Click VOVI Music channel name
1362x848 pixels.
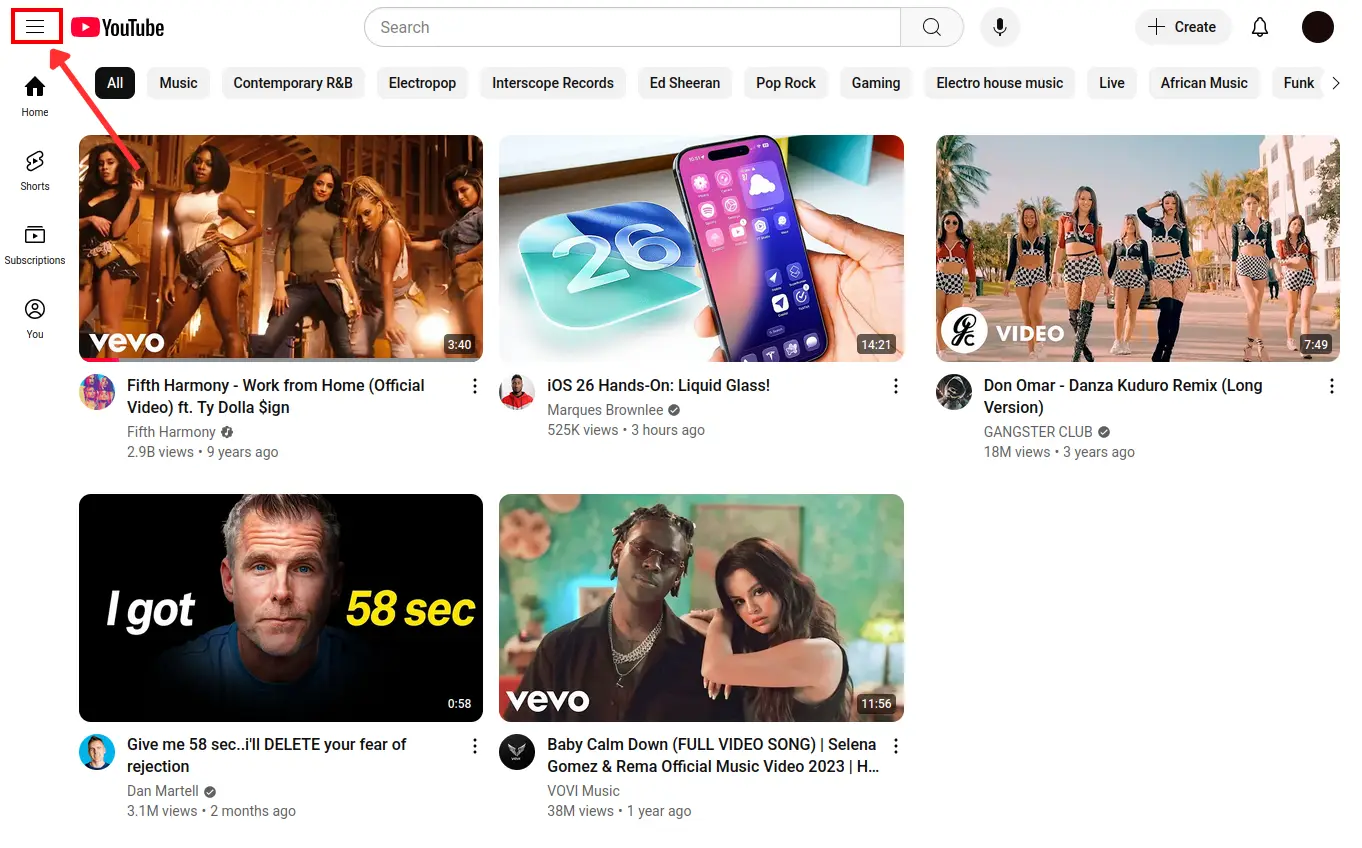(x=584, y=791)
